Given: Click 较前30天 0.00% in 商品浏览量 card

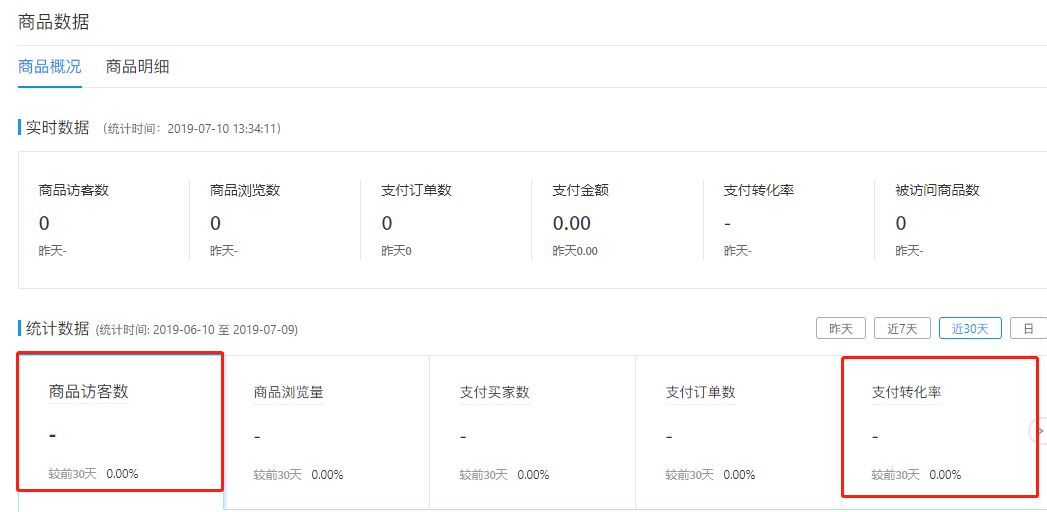Looking at the screenshot, I should (298, 475).
